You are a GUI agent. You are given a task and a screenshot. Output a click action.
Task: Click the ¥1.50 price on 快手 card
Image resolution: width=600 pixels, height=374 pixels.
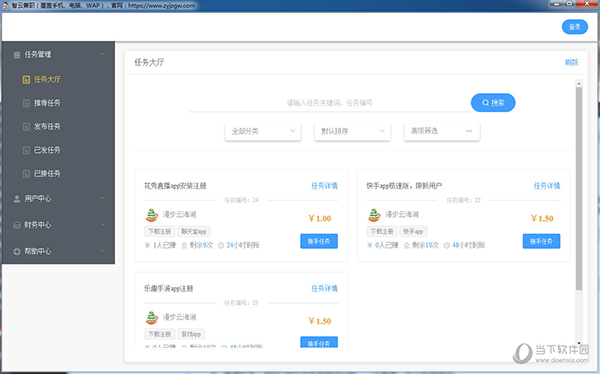pyautogui.click(x=542, y=219)
